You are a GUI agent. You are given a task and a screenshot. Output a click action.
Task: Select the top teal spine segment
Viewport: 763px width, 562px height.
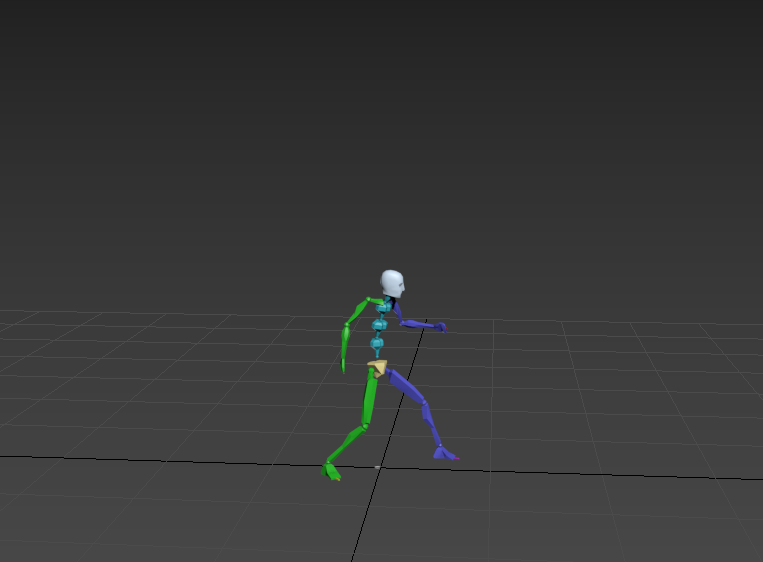point(382,309)
